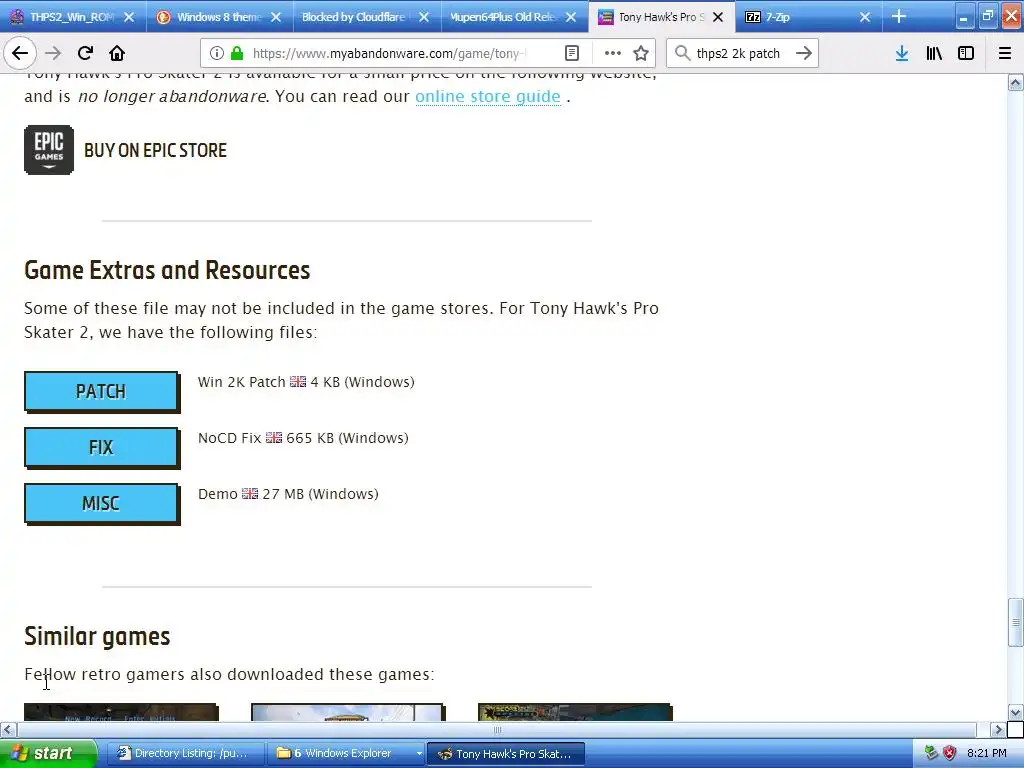Toggle the sidebar view icon
The width and height of the screenshot is (1024, 768).
966,53
